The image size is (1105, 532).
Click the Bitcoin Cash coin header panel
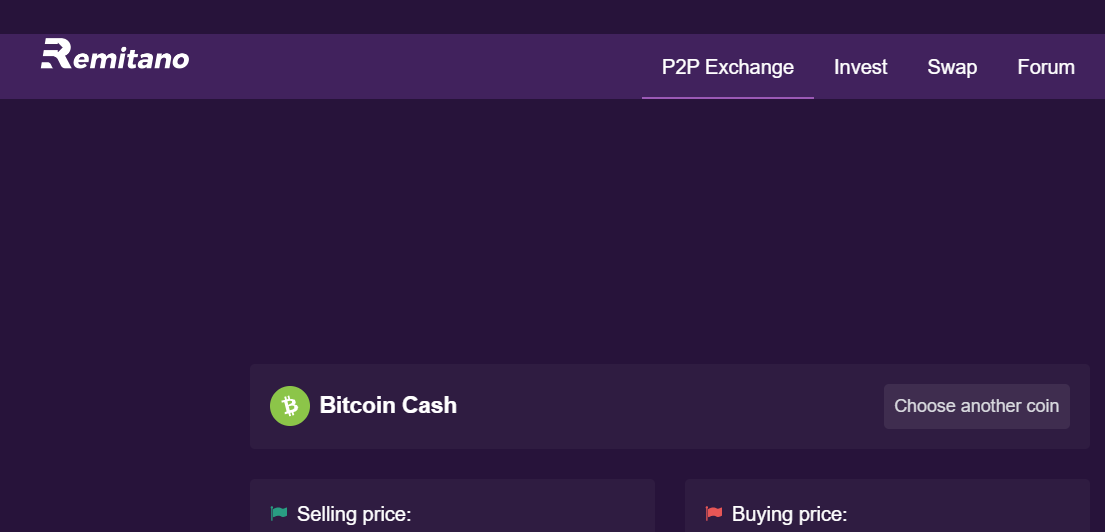pos(669,407)
